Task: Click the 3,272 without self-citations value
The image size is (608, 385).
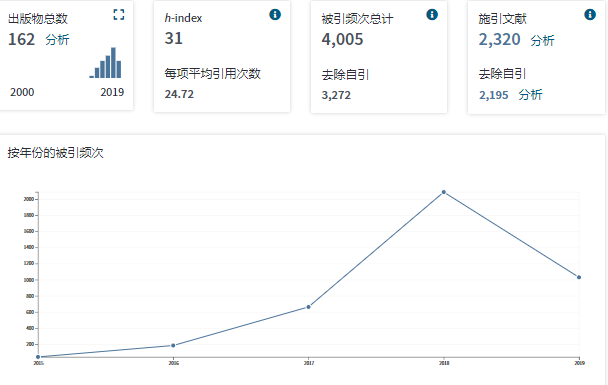Action: (x=336, y=95)
